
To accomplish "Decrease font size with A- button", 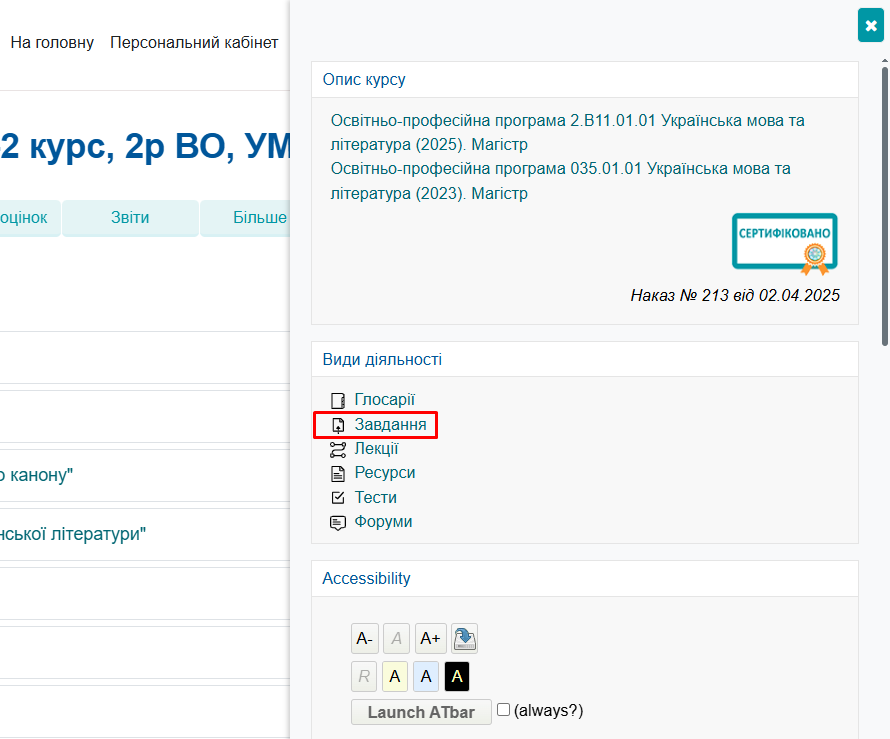I will coord(364,638).
